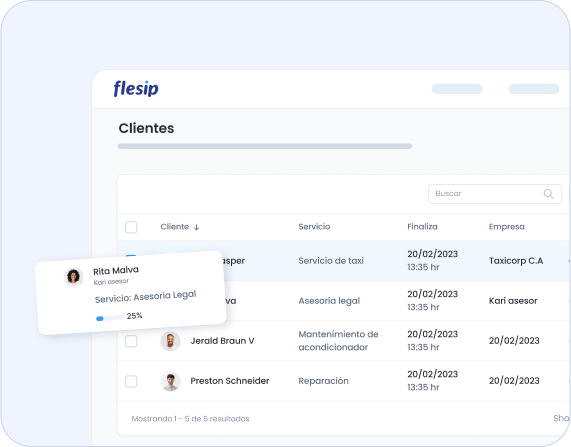Toggle the select-all checkbox in header

(x=131, y=227)
